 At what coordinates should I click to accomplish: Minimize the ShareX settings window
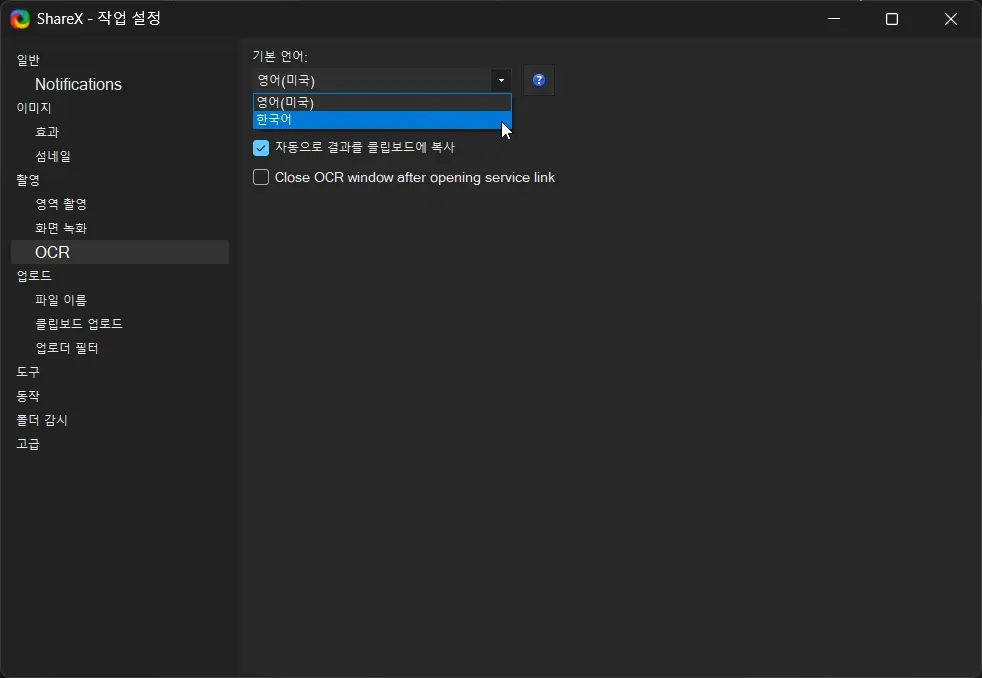click(834, 19)
